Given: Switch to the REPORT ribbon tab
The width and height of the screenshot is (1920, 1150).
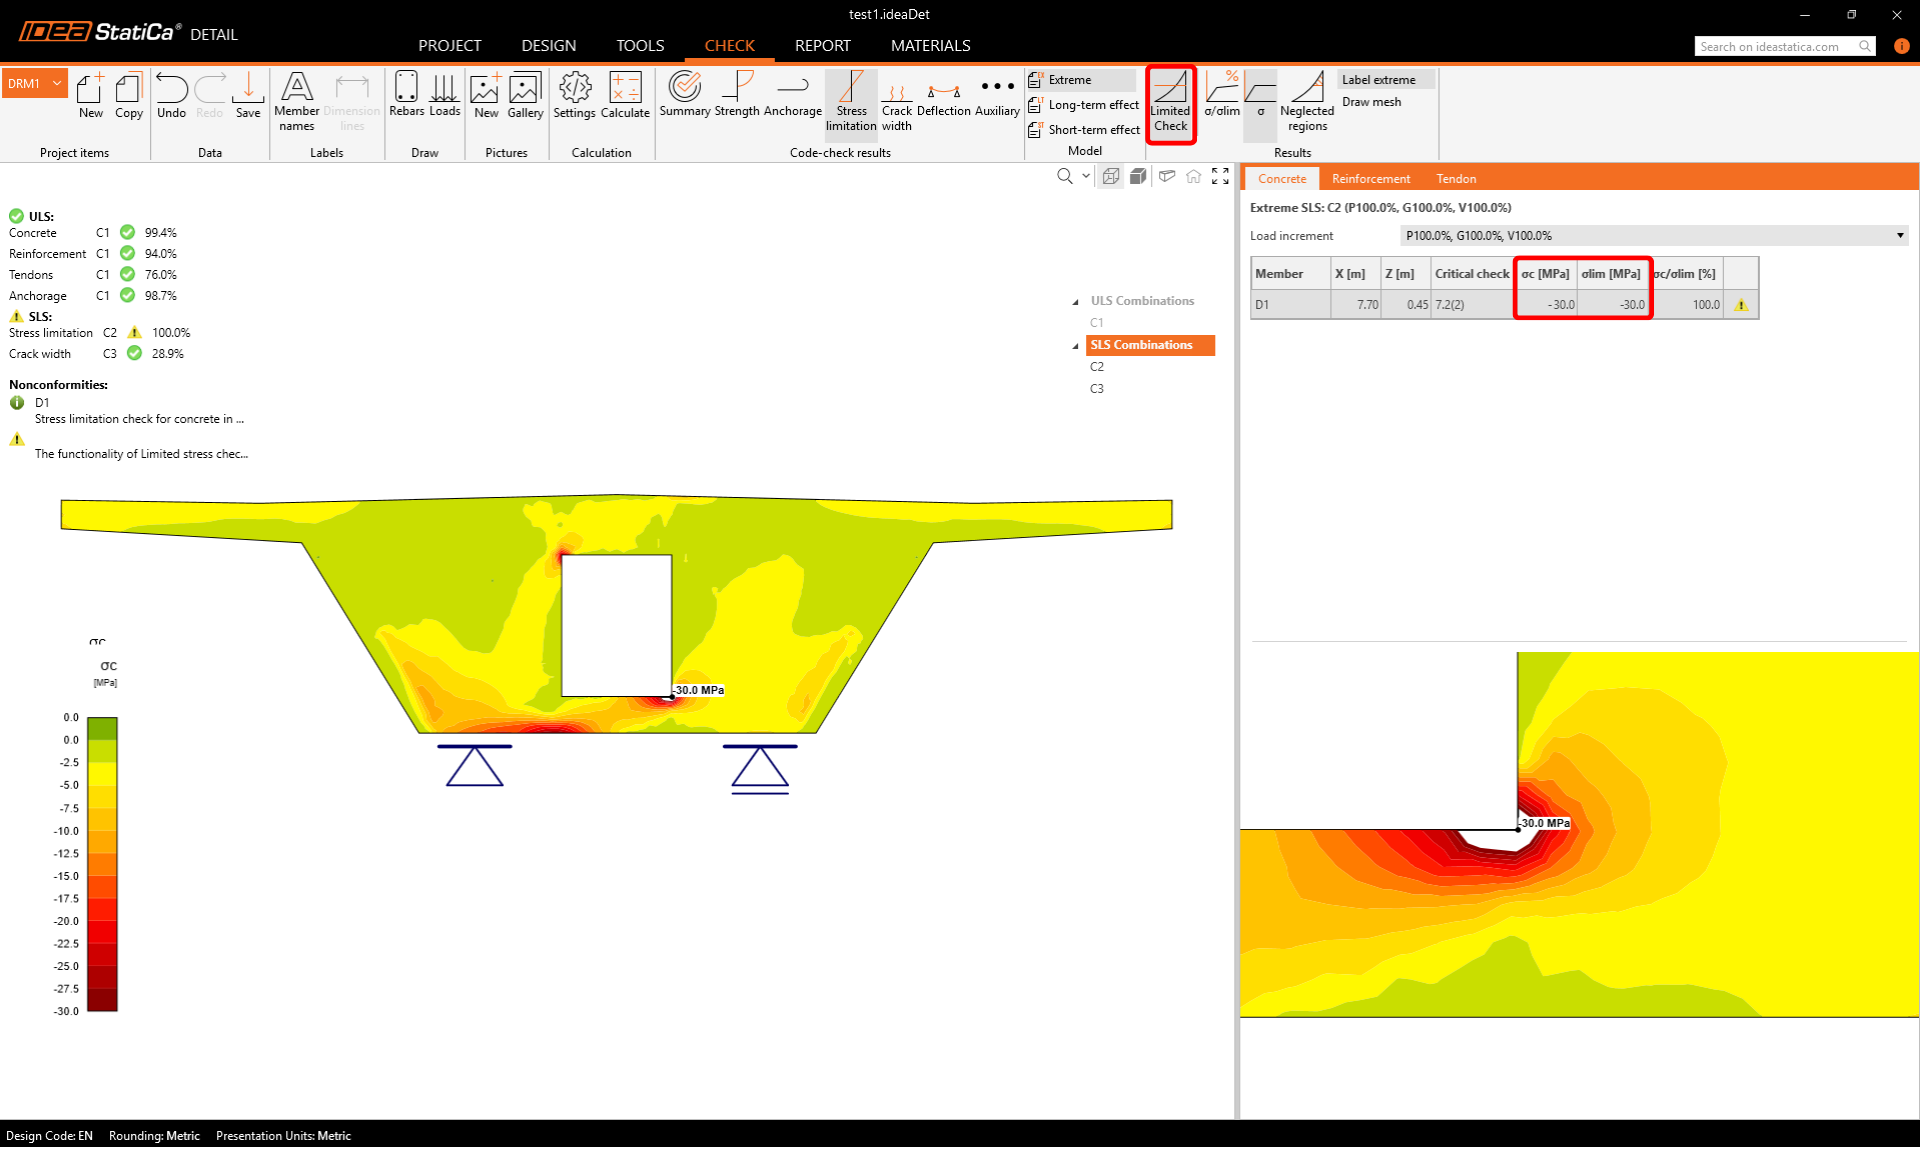Looking at the screenshot, I should pos(822,46).
